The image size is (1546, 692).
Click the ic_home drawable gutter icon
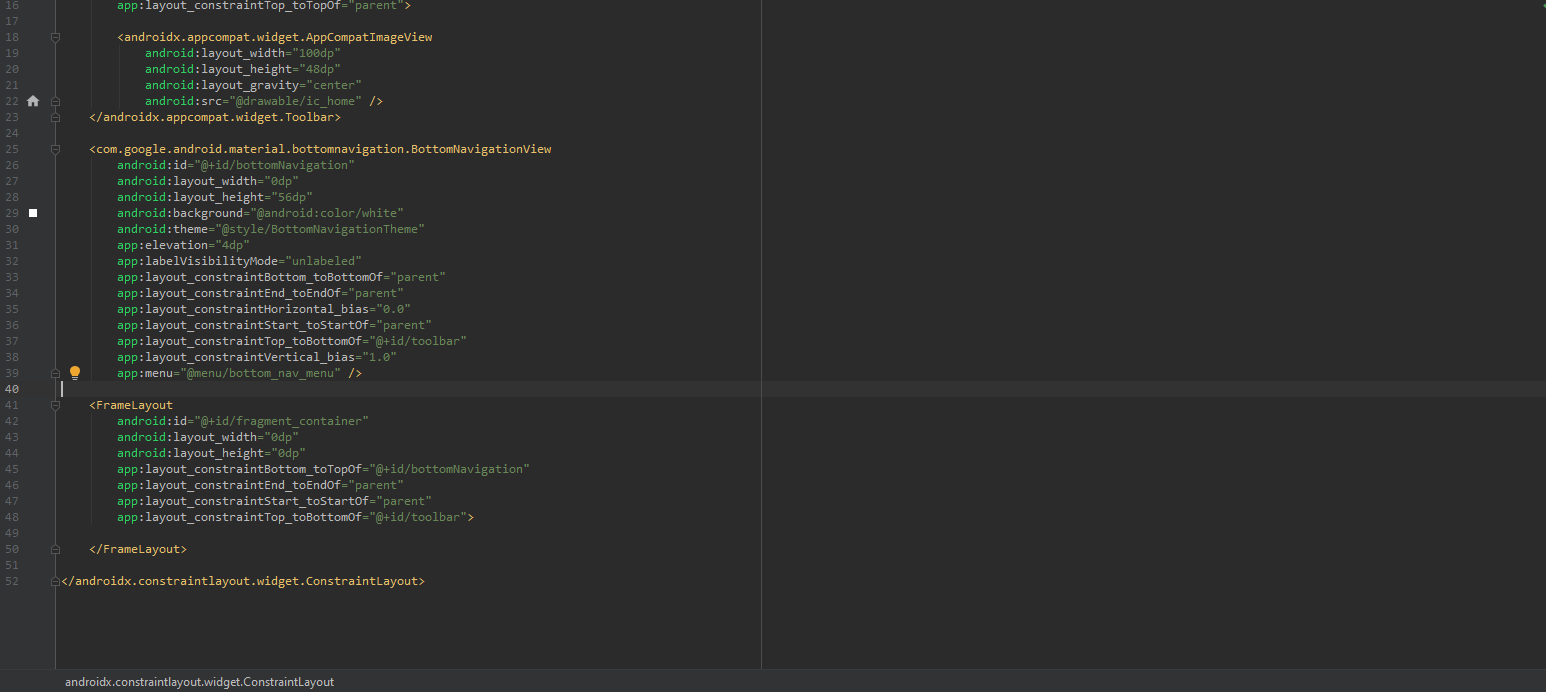[x=33, y=101]
